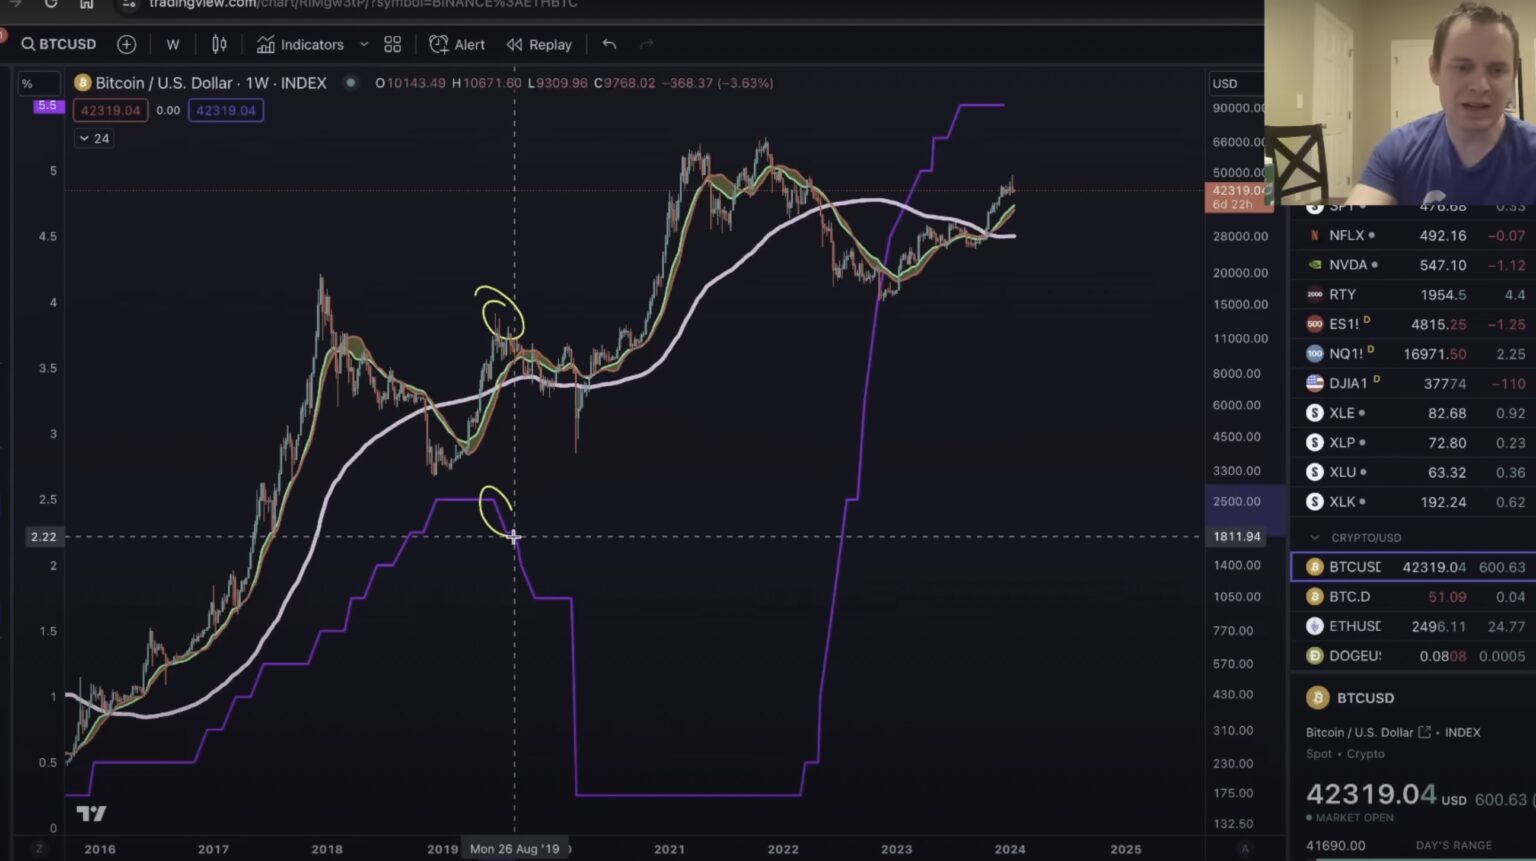Click the Bitcoin / U.S. Dollar external link icon
The width and height of the screenshot is (1536, 861).
pos(1424,732)
